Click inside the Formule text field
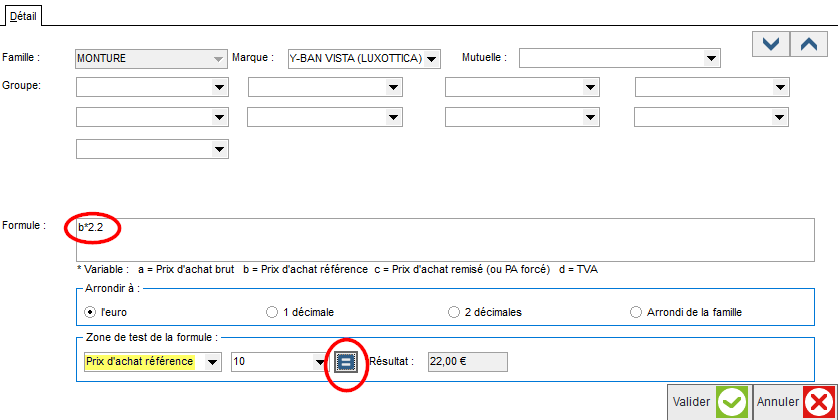This screenshot has height=420, width=838. click(445, 239)
